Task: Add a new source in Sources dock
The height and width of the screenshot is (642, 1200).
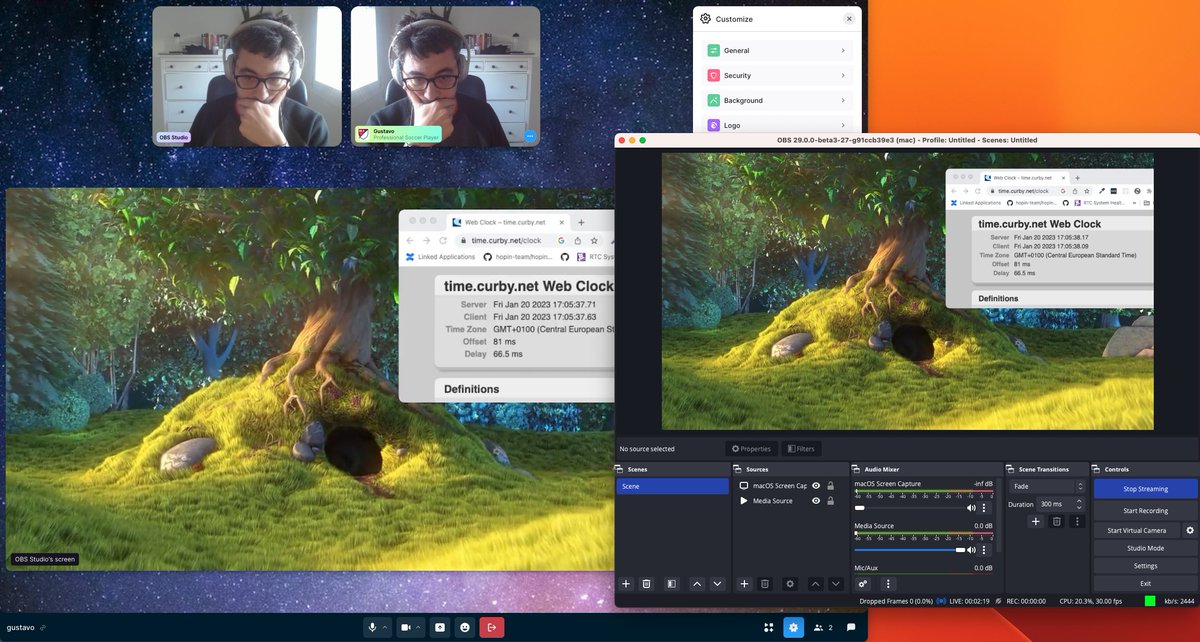Action: [x=744, y=583]
